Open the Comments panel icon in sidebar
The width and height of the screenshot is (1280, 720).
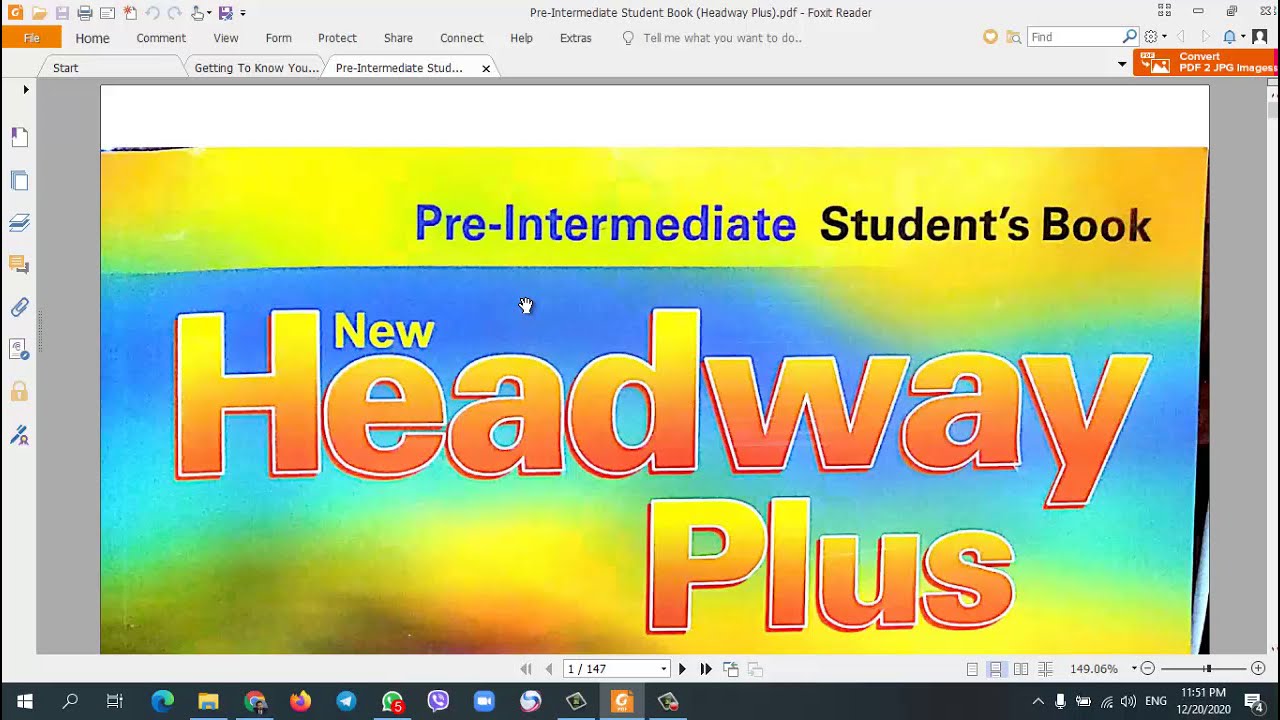coord(19,265)
